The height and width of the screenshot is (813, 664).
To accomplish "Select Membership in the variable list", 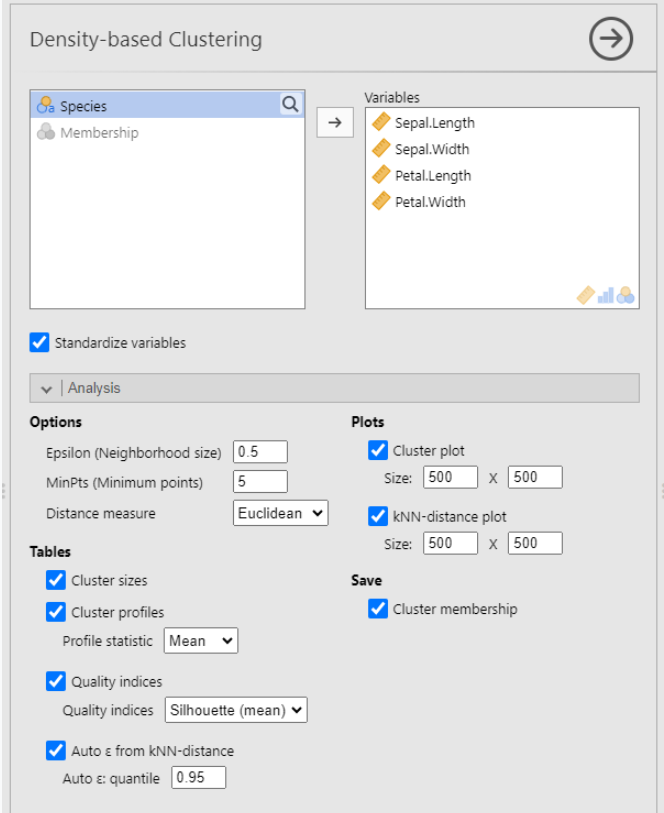I will click(99, 133).
